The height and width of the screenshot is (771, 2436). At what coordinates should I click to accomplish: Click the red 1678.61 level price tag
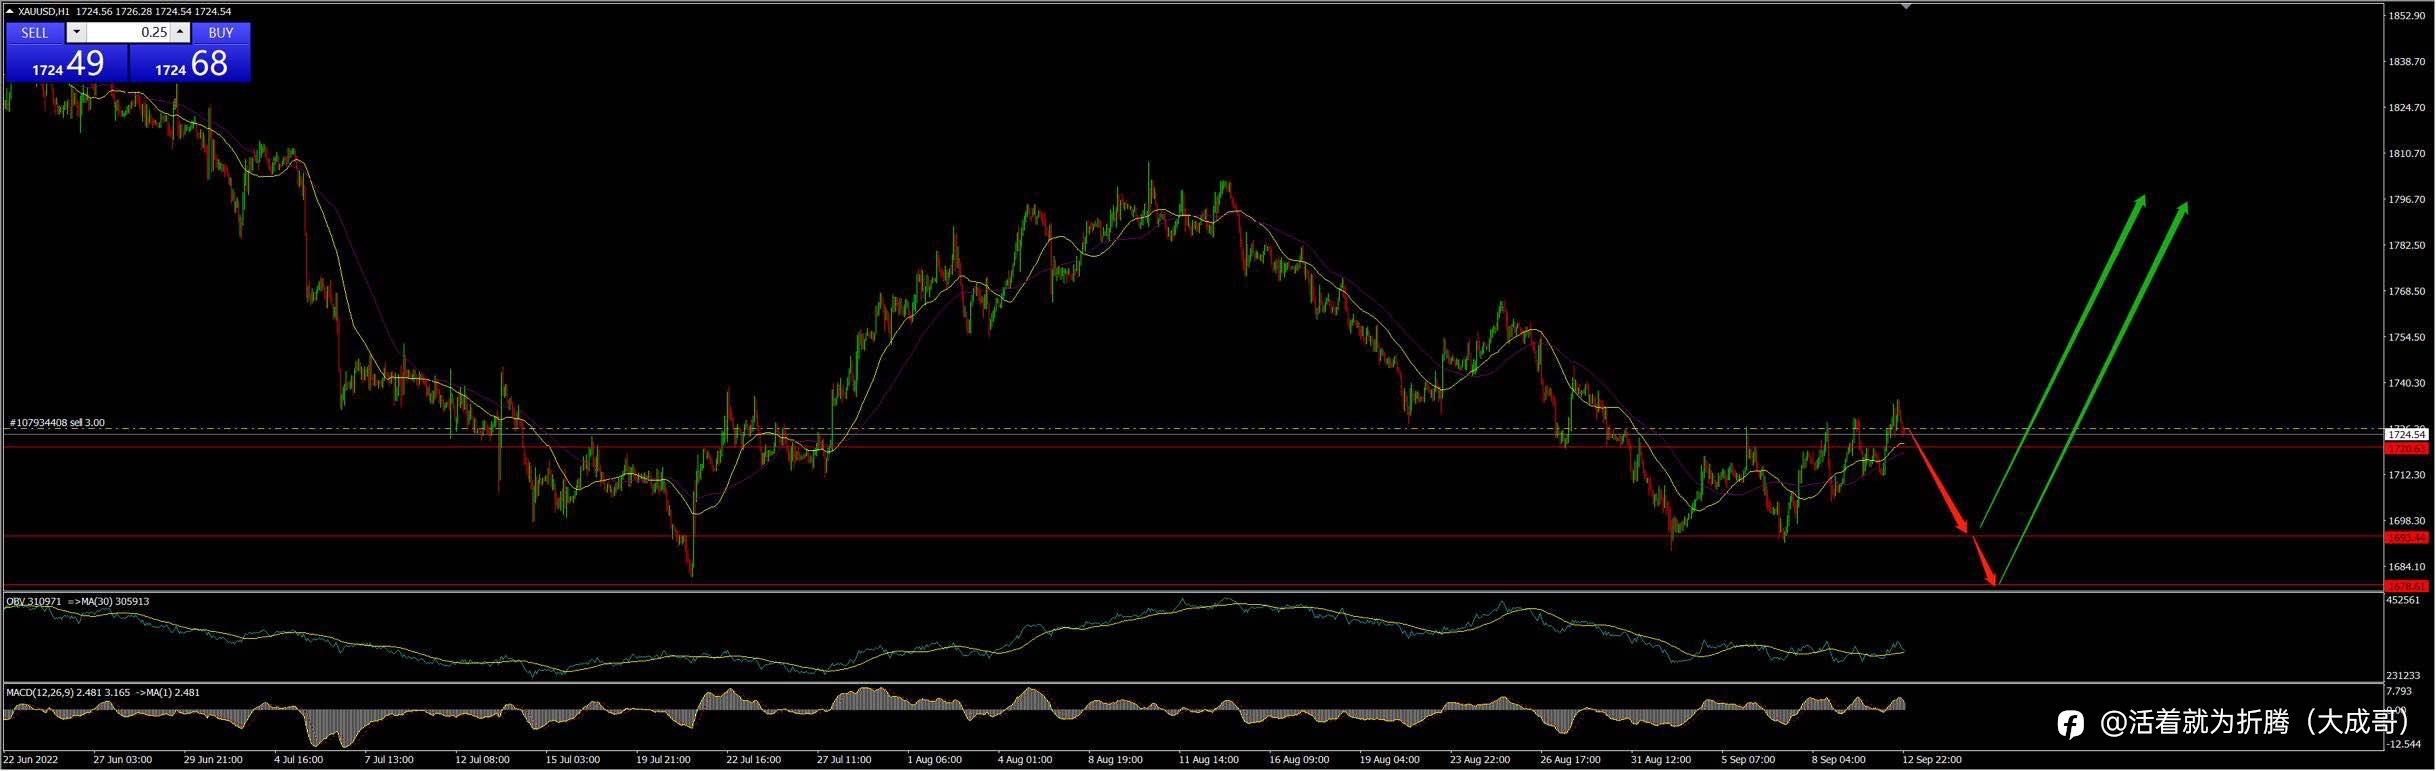2406,586
